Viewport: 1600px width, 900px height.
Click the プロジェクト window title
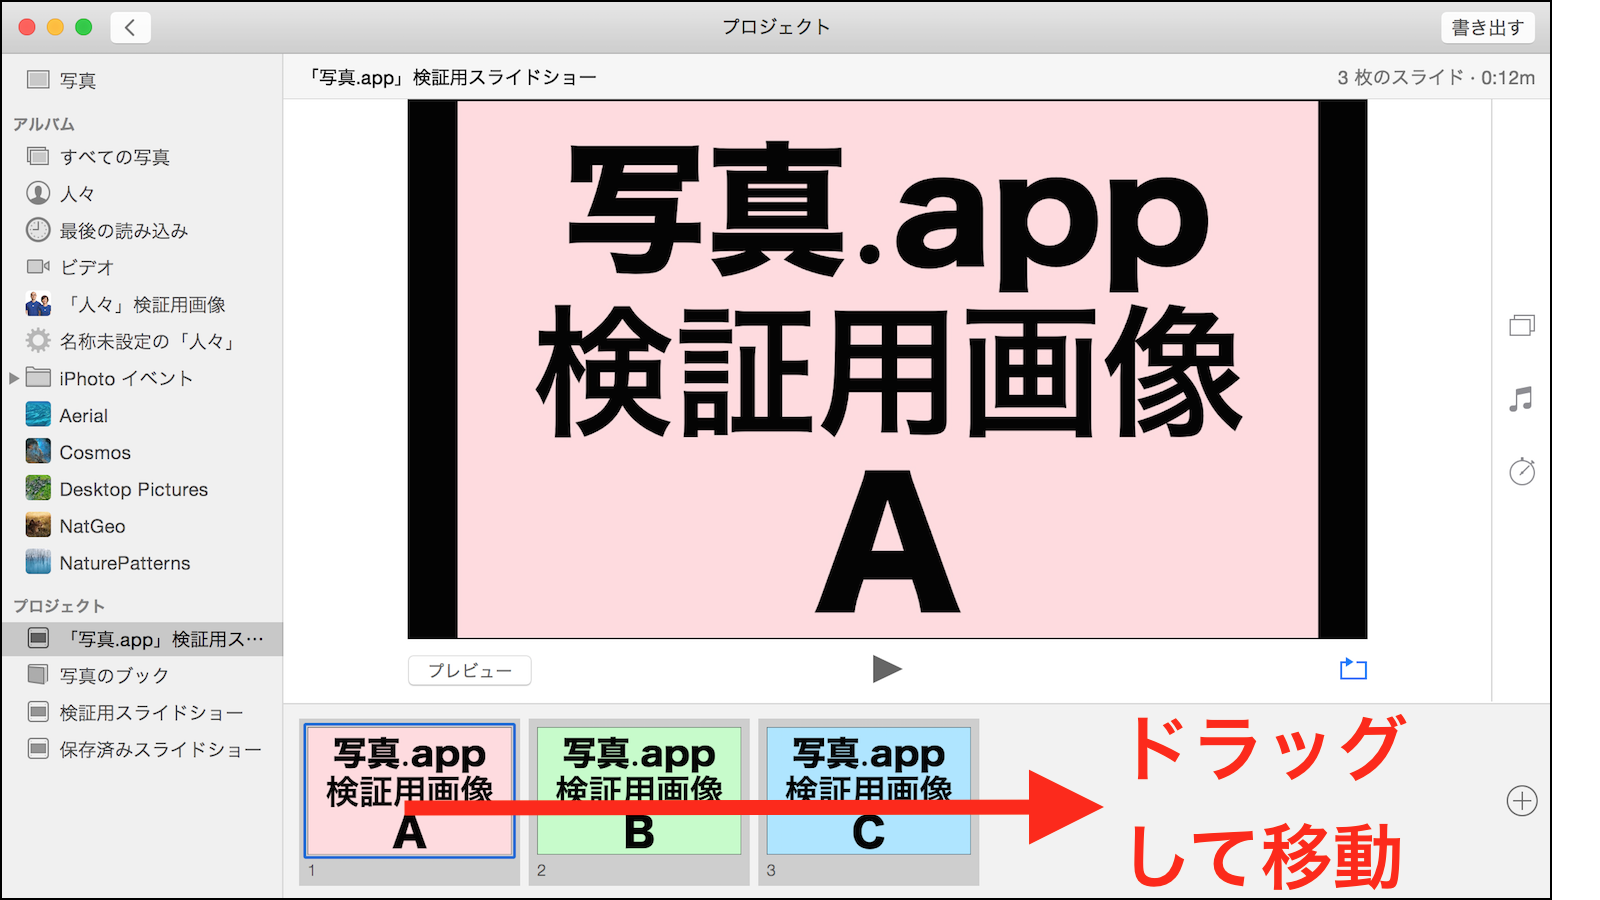coord(776,27)
